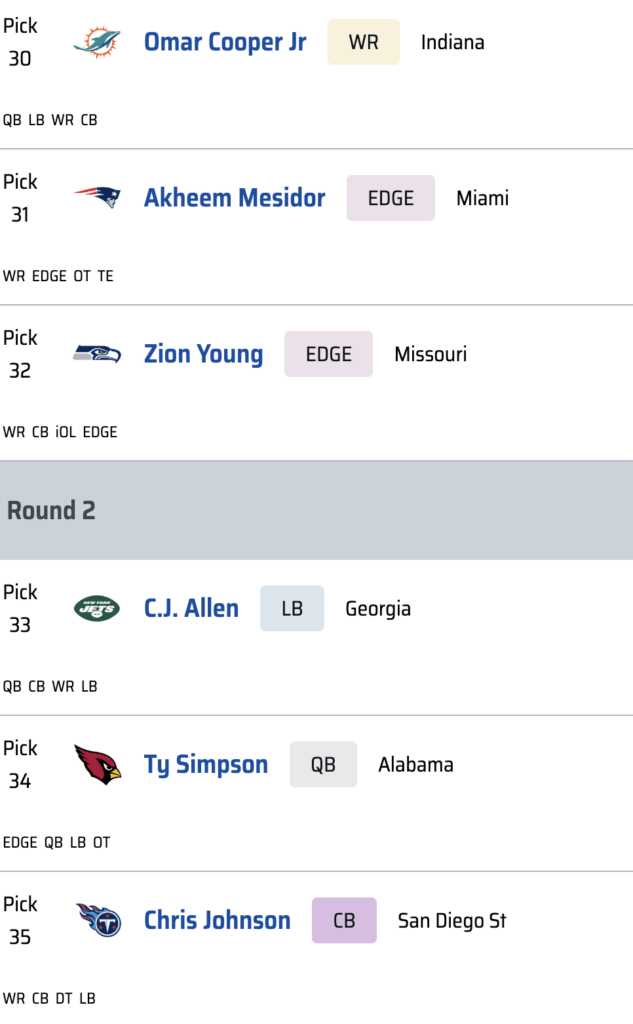
Task: Click the Arizona Cardinals team logo
Action: pyautogui.click(x=97, y=765)
